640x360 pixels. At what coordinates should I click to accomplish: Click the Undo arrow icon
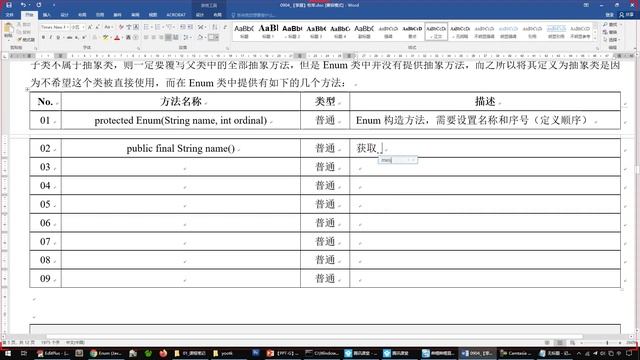[x=23, y=5]
